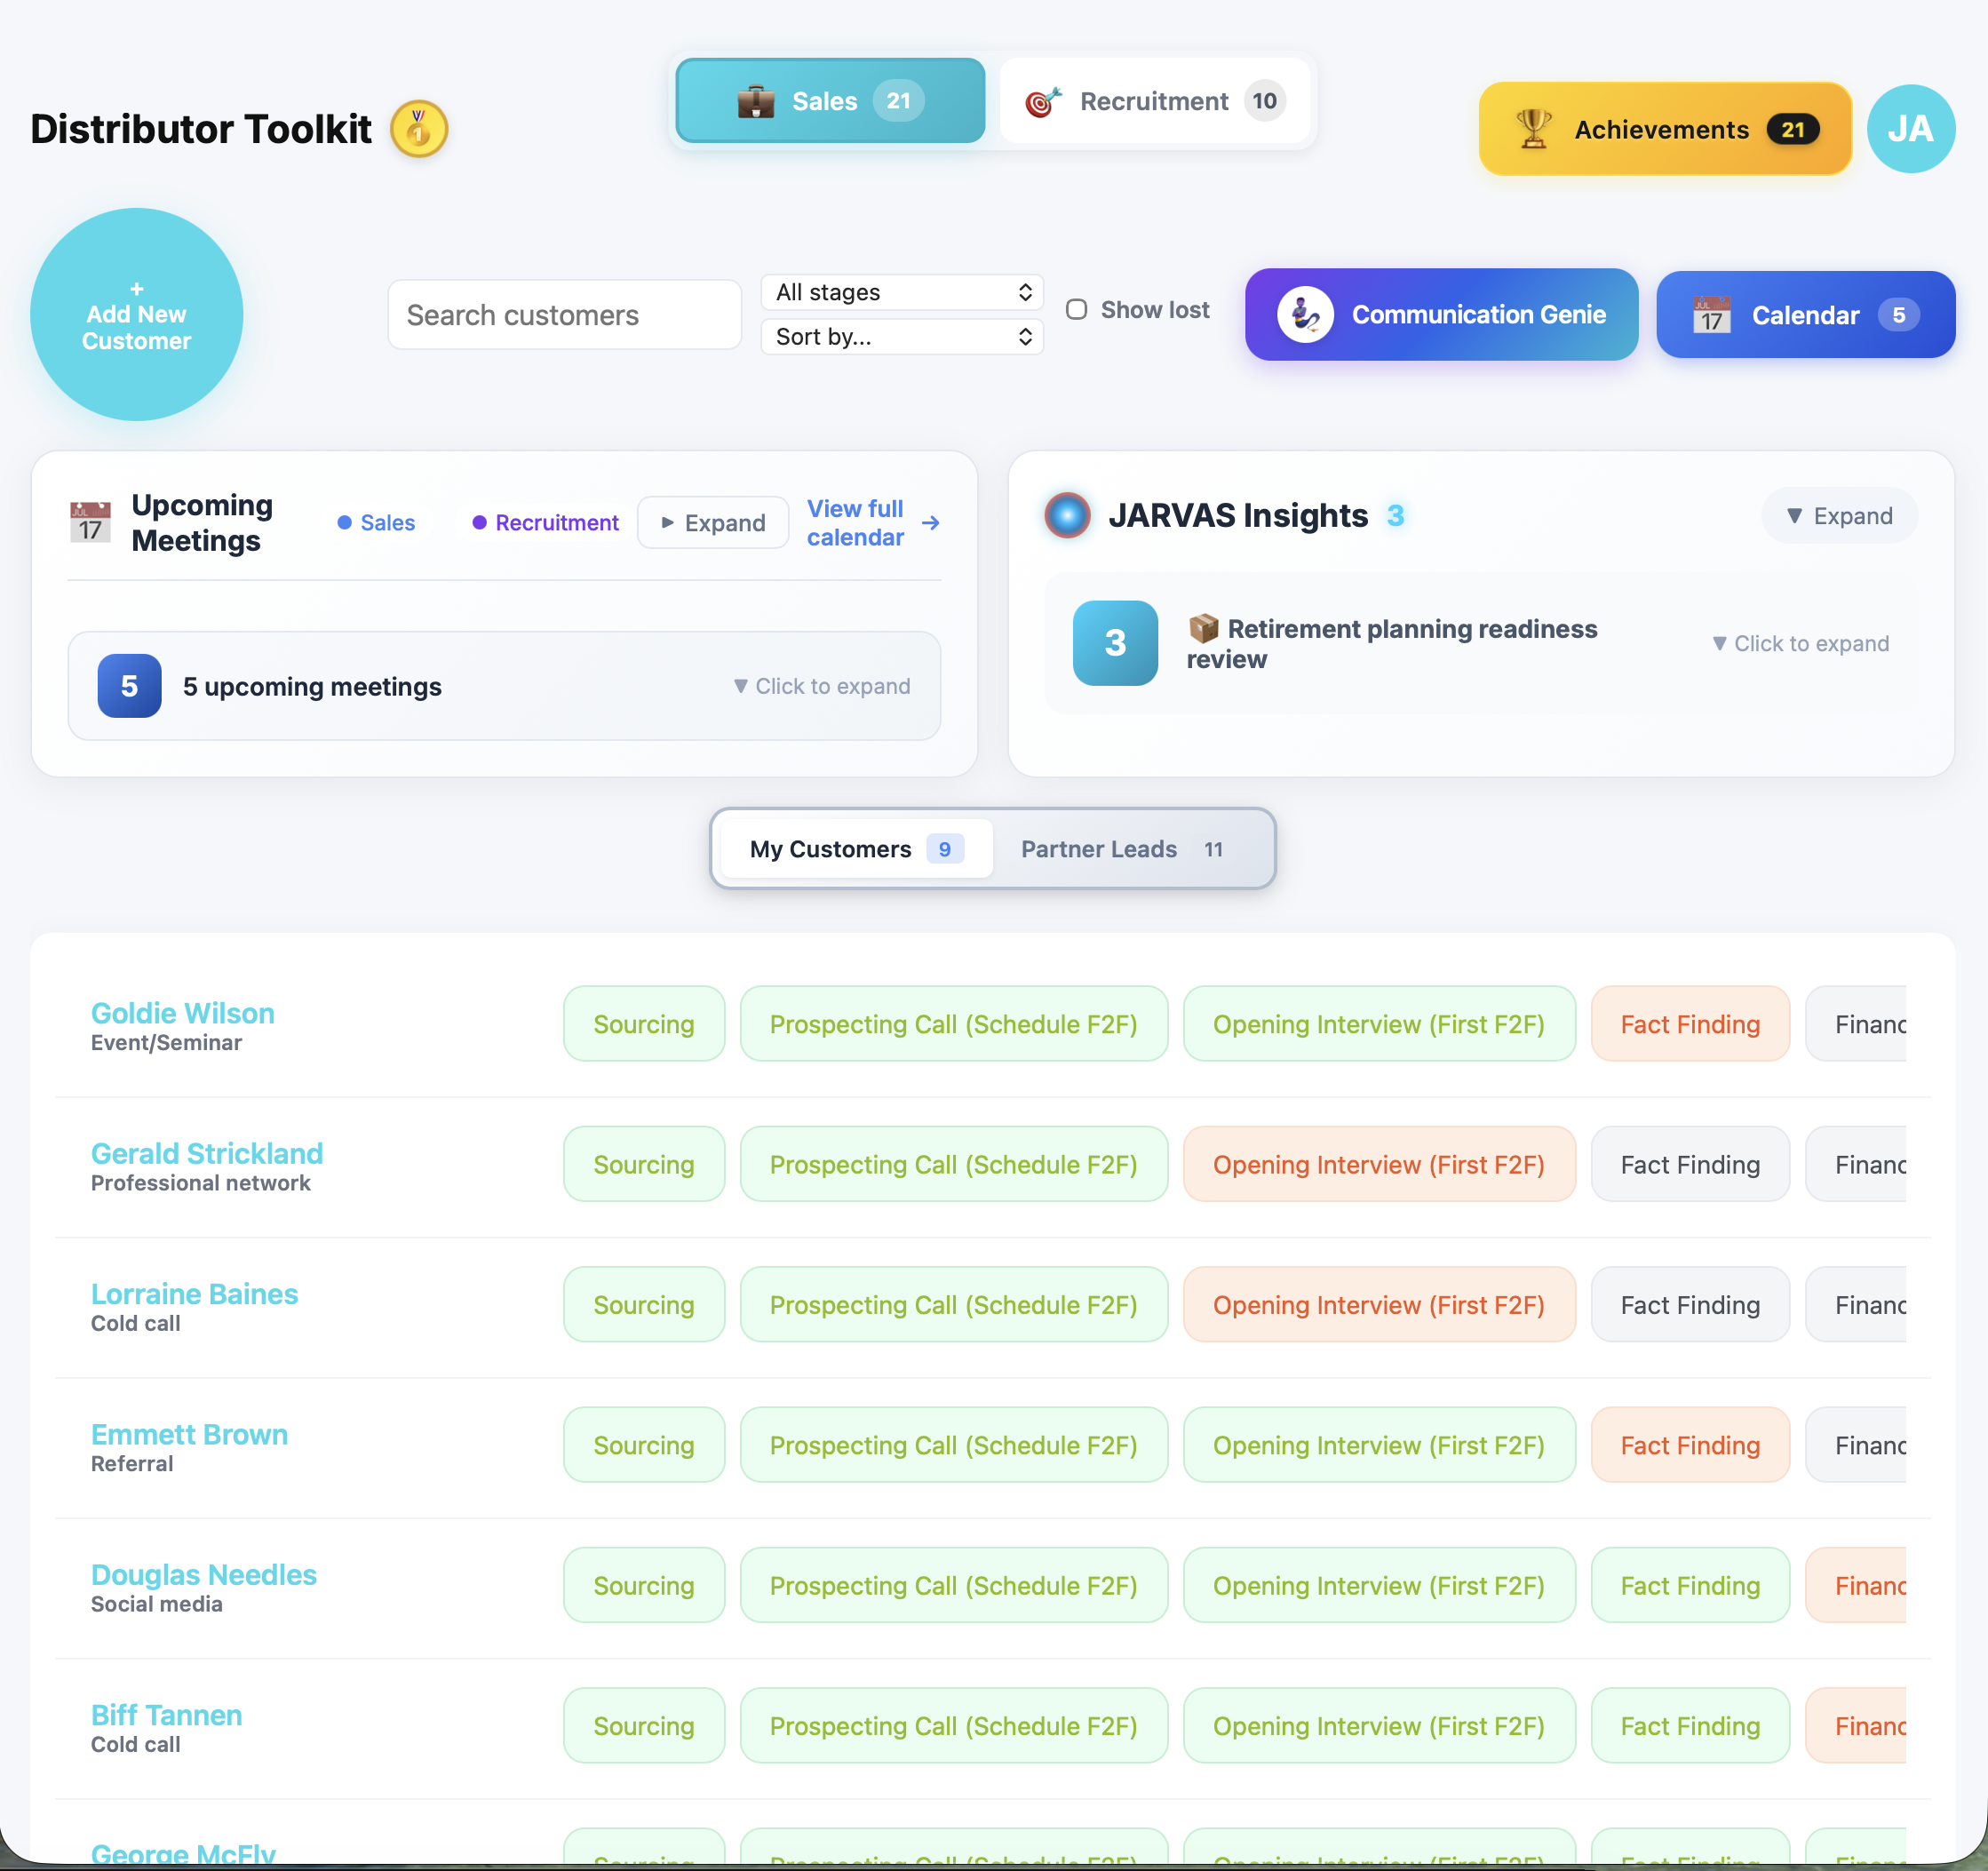Click the target icon on Recruitment tab

pos(1042,101)
